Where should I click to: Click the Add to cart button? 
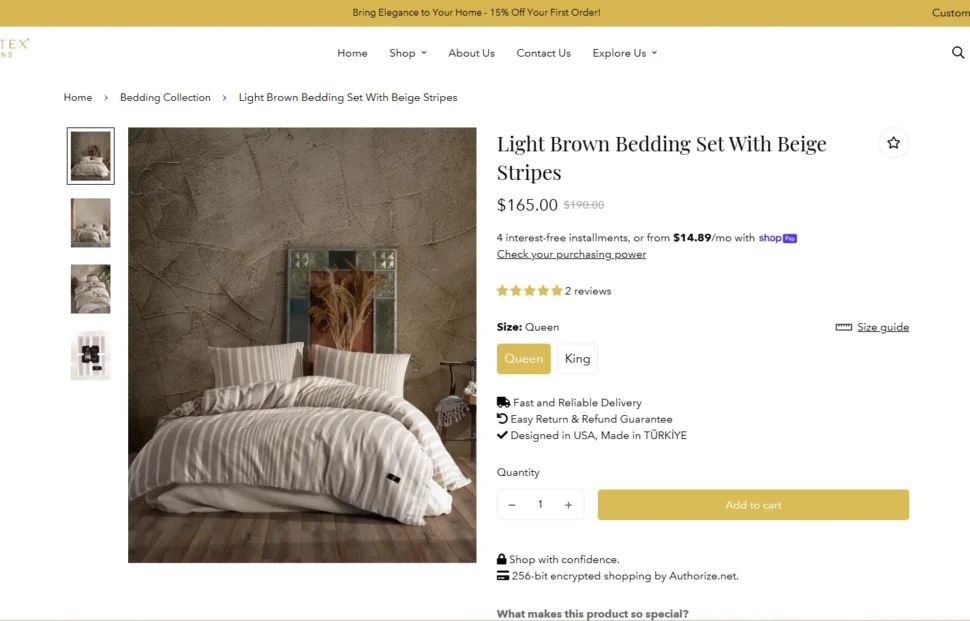[x=753, y=505]
